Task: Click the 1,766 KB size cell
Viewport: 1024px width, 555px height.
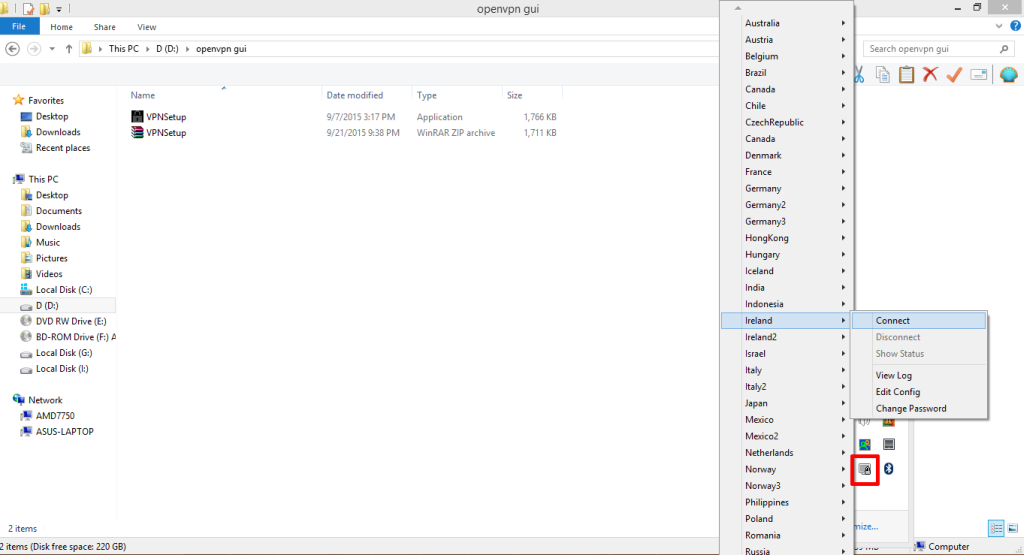Action: 540,117
